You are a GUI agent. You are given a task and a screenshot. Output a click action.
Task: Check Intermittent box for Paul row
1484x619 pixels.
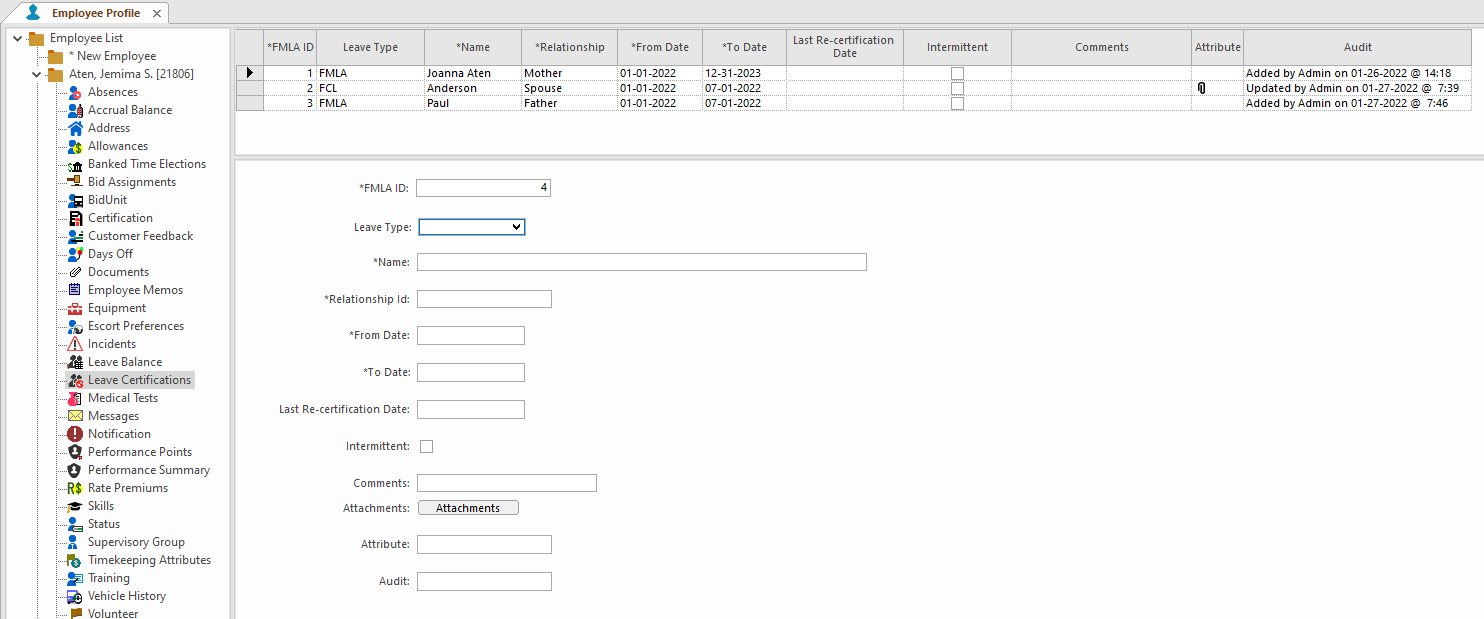click(x=957, y=103)
